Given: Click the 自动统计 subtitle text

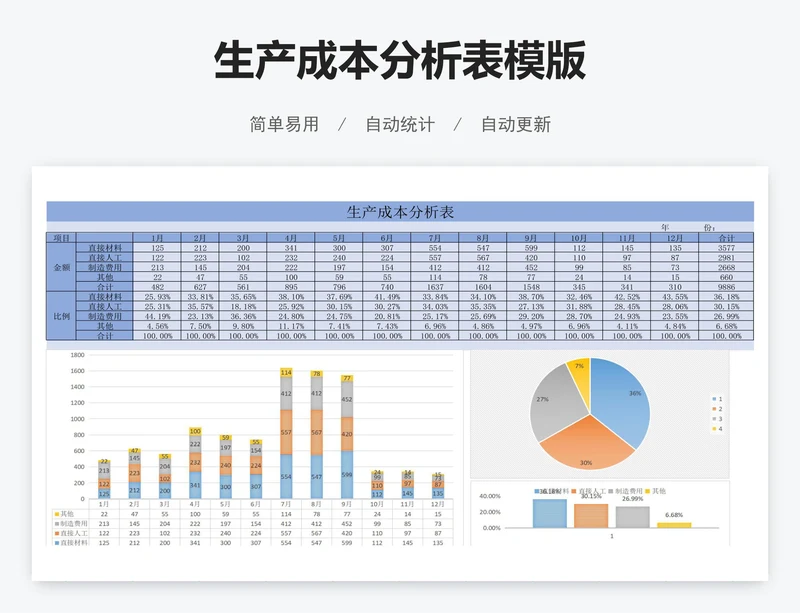Looking at the screenshot, I should [x=400, y=124].
